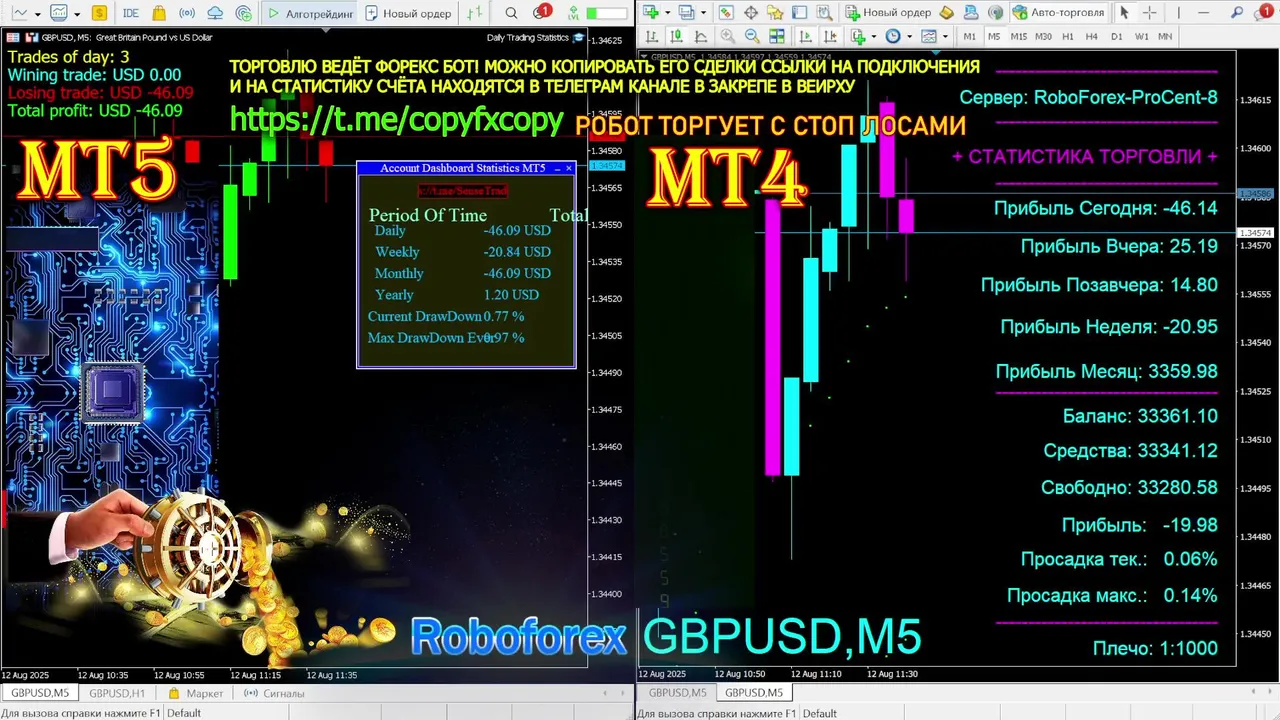
Task: Open Strategy Tester magnifier icon in MT4
Action: [x=825, y=12]
